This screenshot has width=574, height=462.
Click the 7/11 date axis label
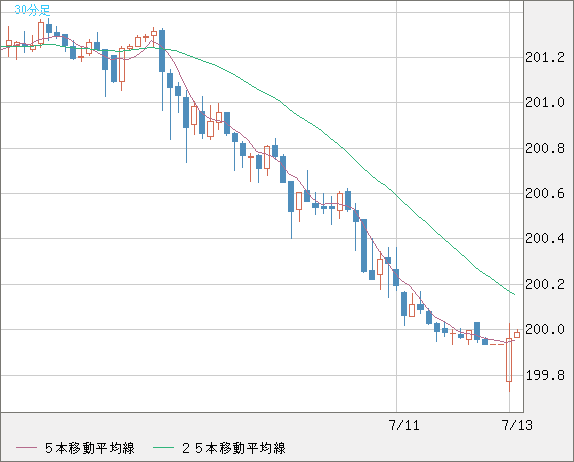click(404, 425)
